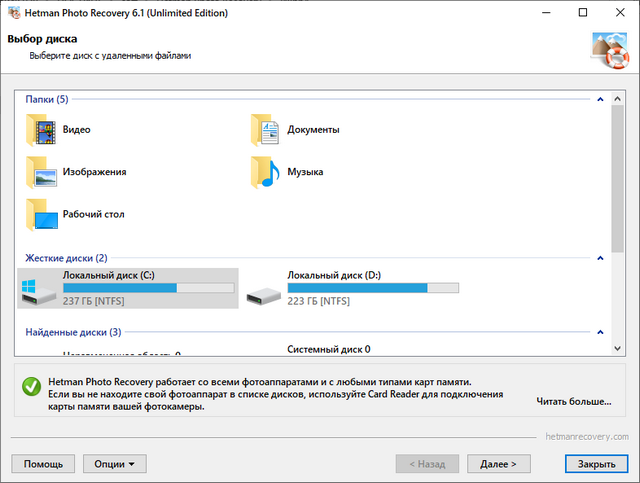Click the disk C: usage bar
Image resolution: width=640 pixels, height=483 pixels.
point(148,288)
